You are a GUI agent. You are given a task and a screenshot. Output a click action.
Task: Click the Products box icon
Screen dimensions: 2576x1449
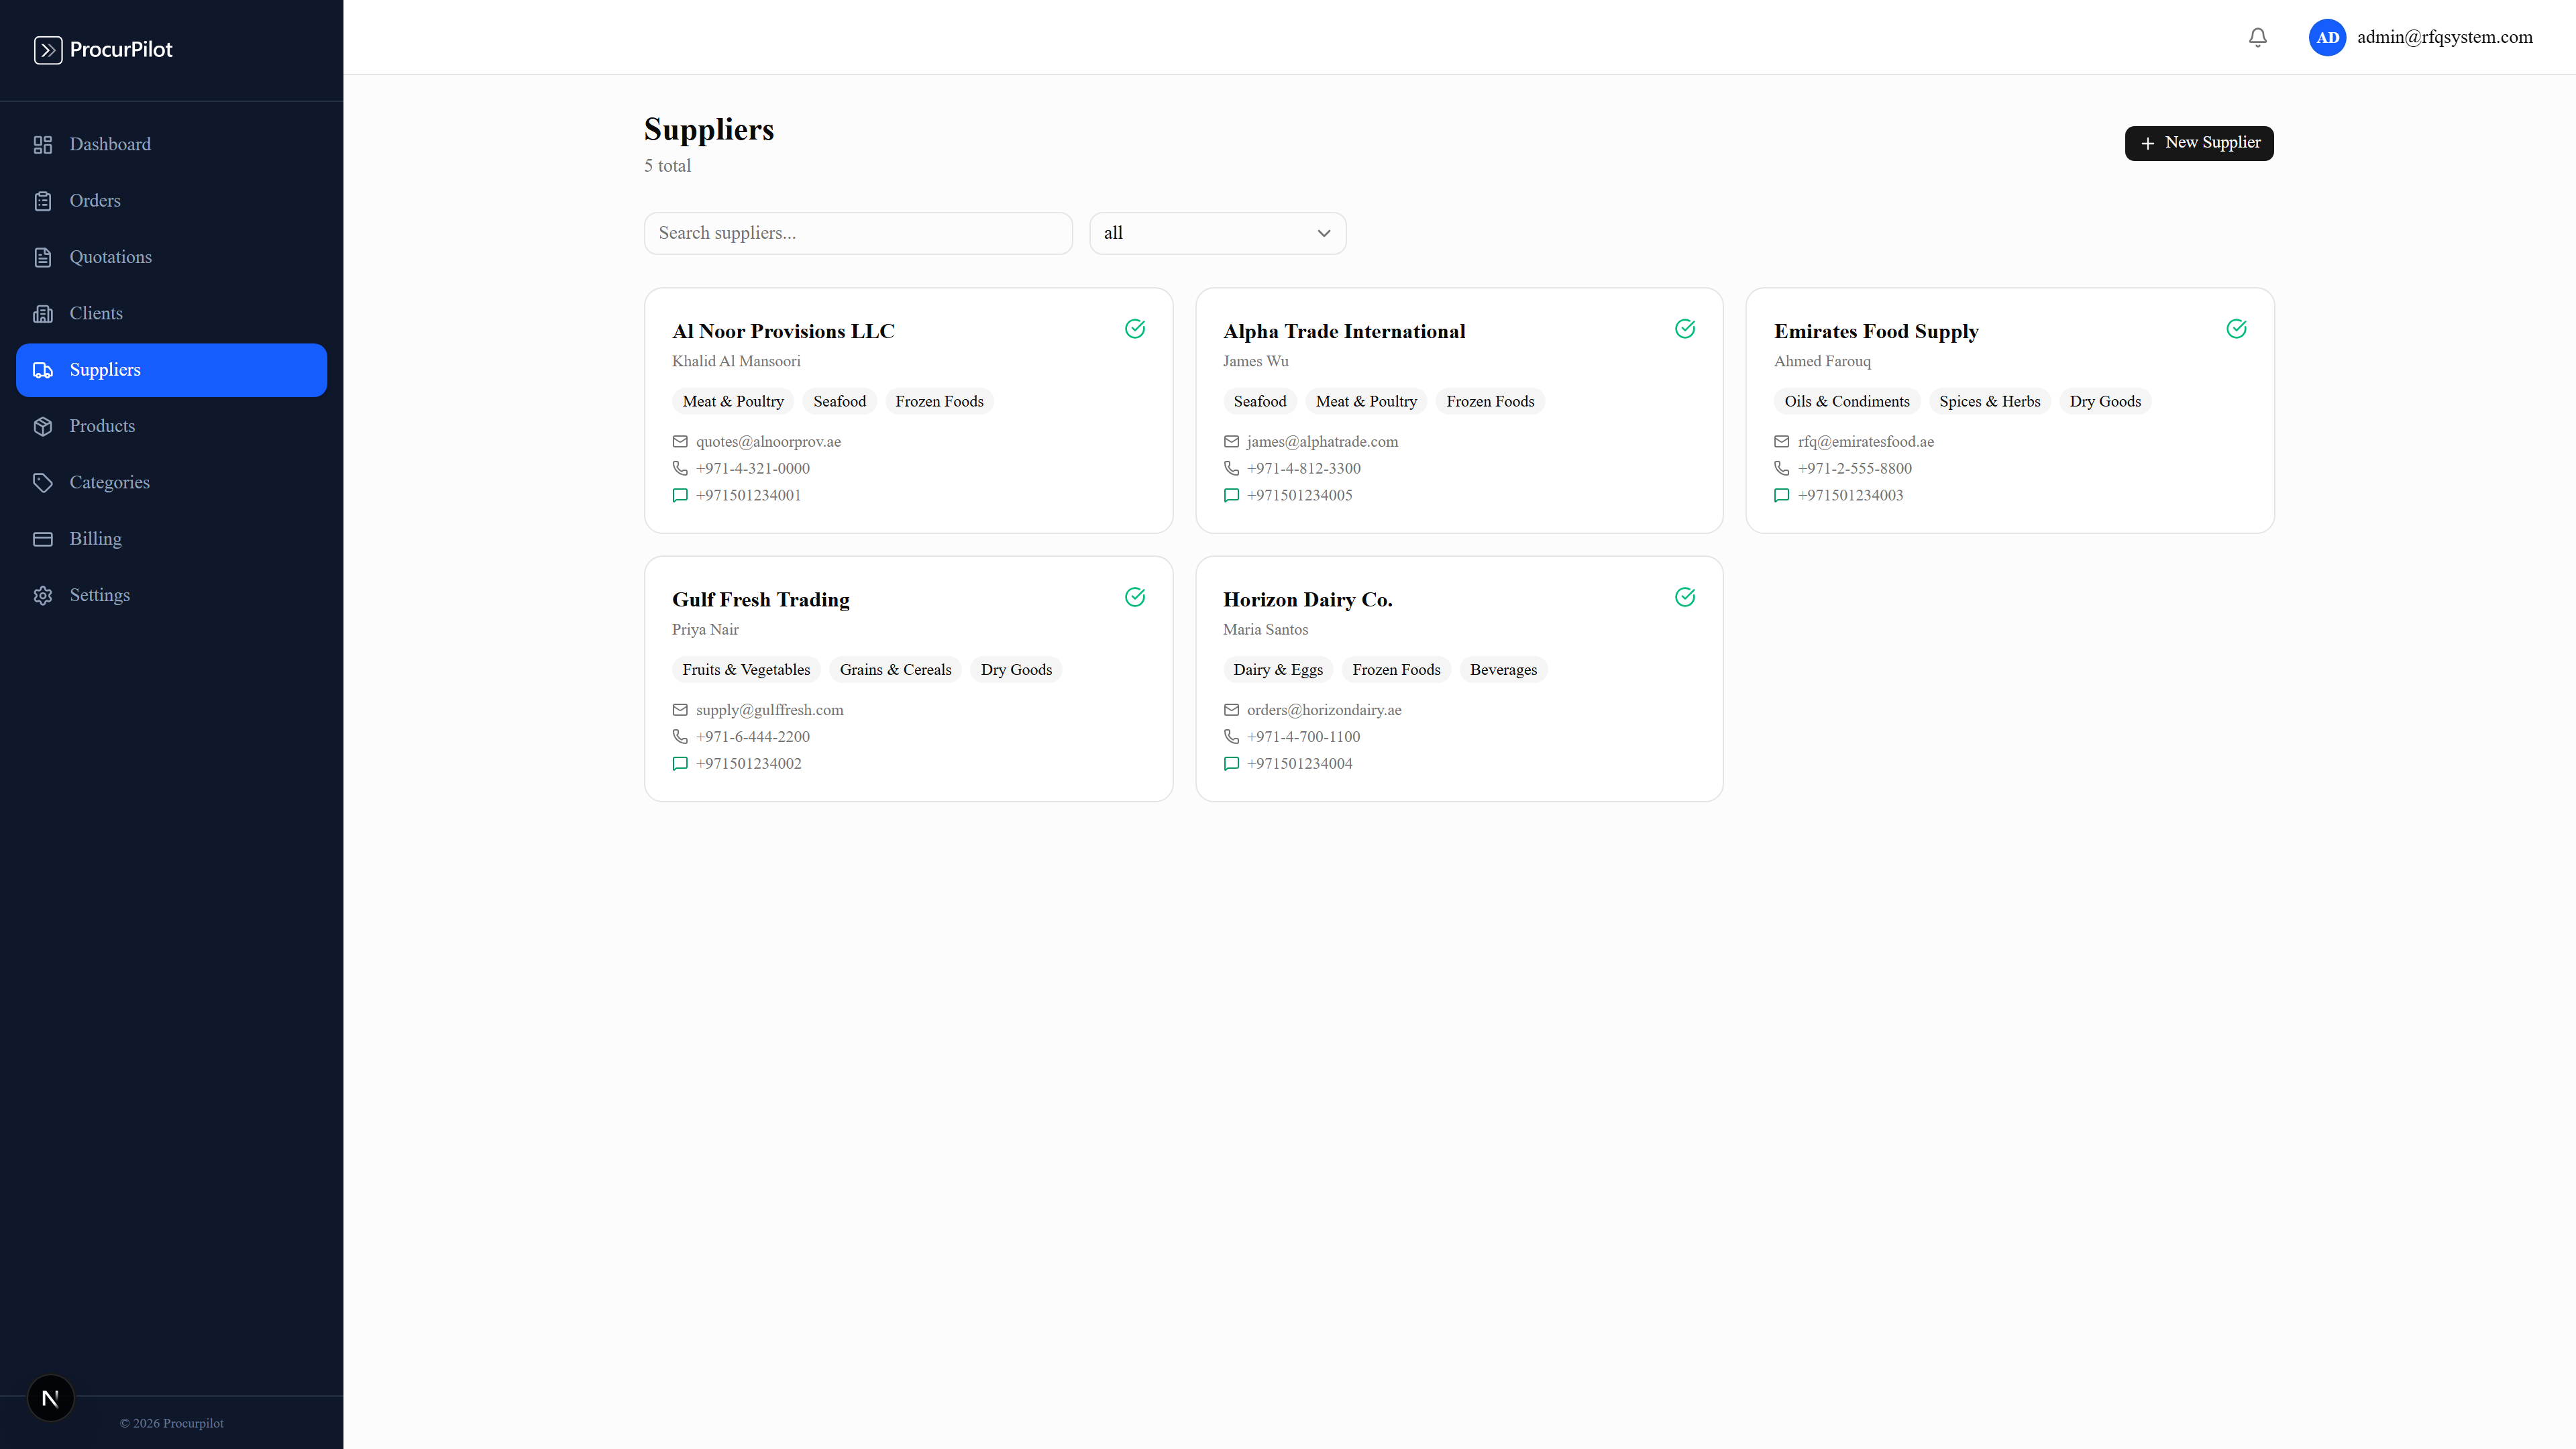tap(43, 426)
